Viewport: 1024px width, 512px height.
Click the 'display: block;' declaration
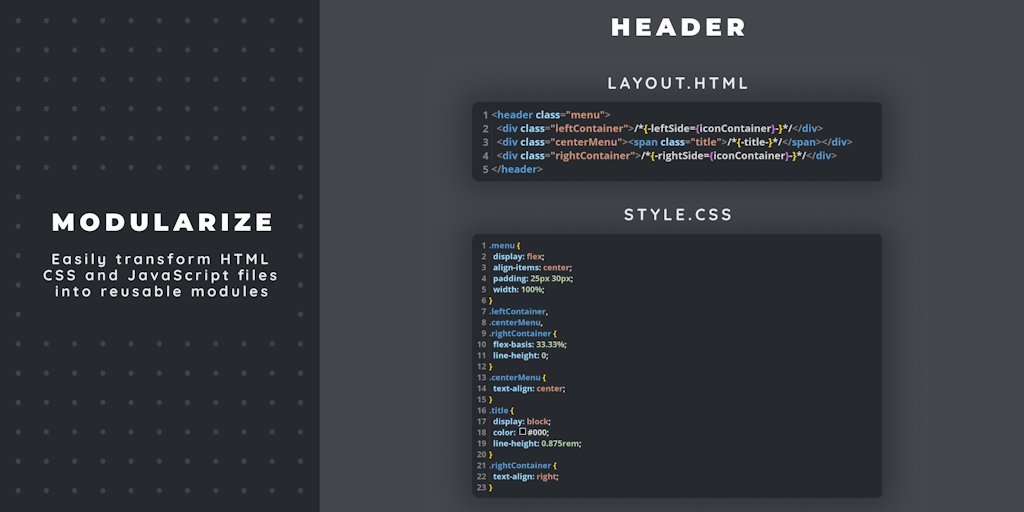(x=522, y=421)
